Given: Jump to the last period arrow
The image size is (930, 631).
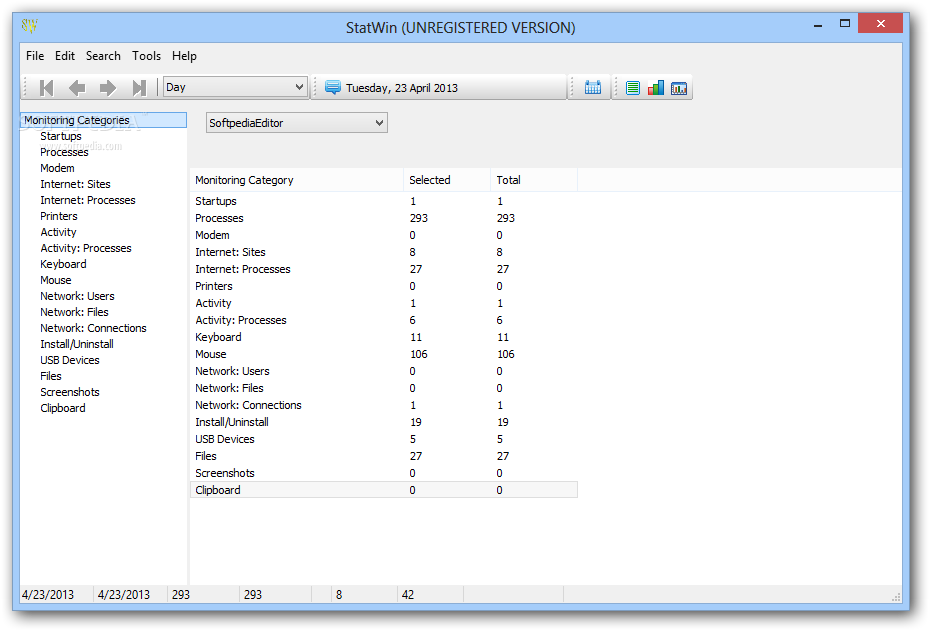Looking at the screenshot, I should (139, 88).
